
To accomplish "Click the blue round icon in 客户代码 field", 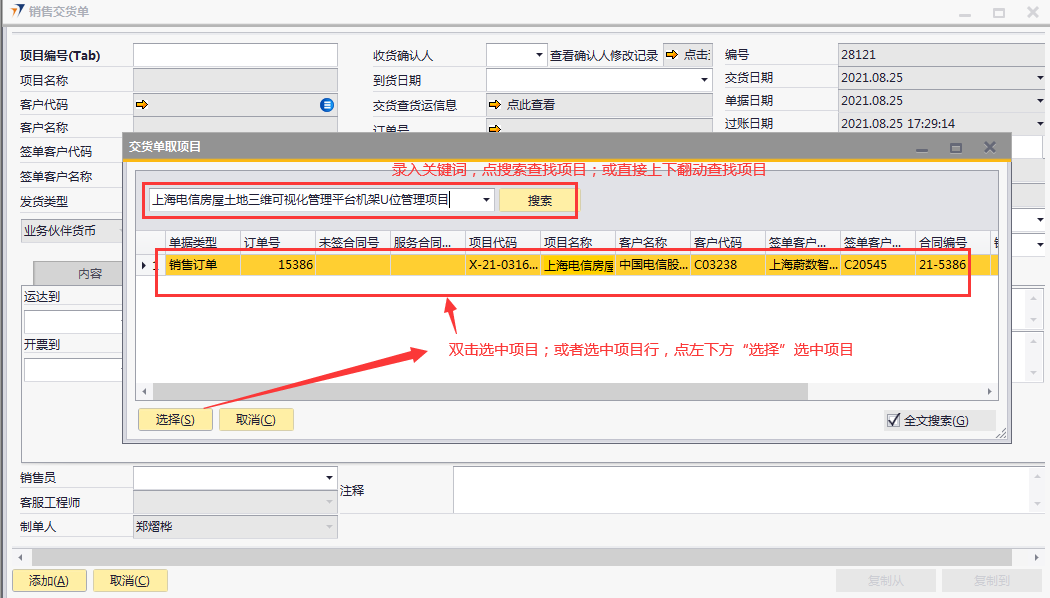I will [326, 104].
